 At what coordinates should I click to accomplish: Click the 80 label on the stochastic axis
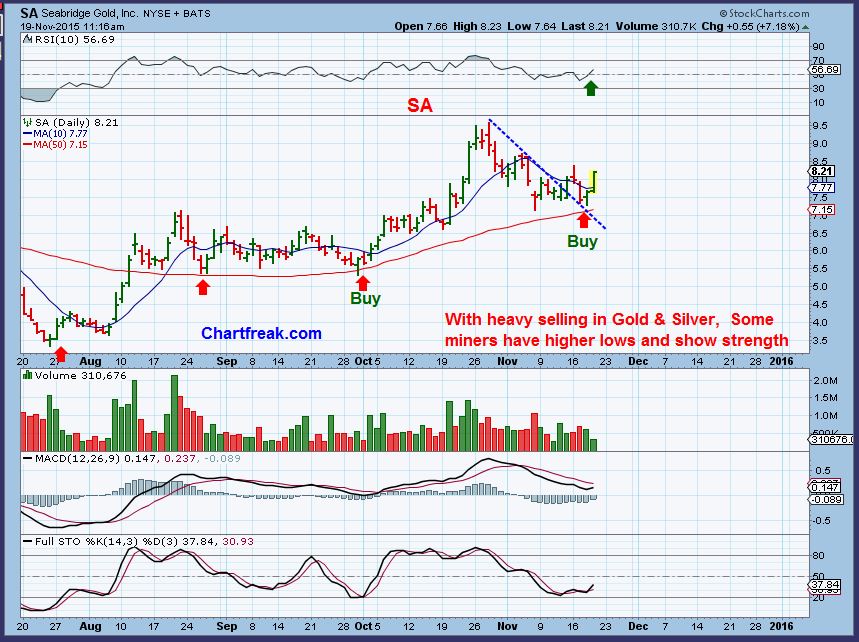[818, 555]
